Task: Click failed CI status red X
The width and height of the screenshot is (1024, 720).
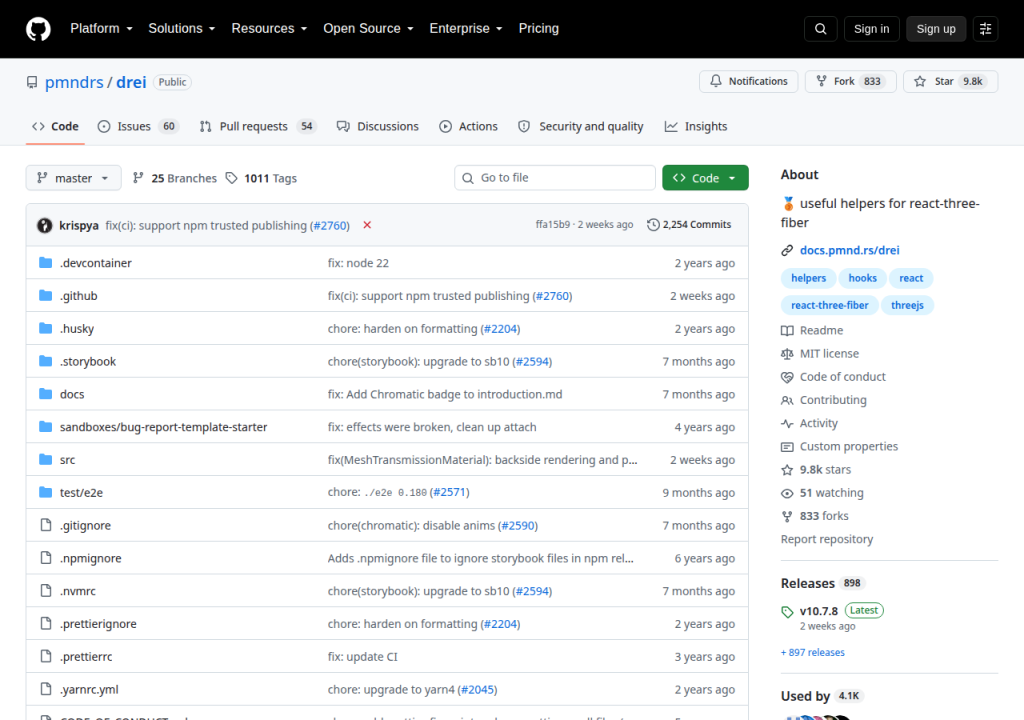Action: tap(367, 225)
